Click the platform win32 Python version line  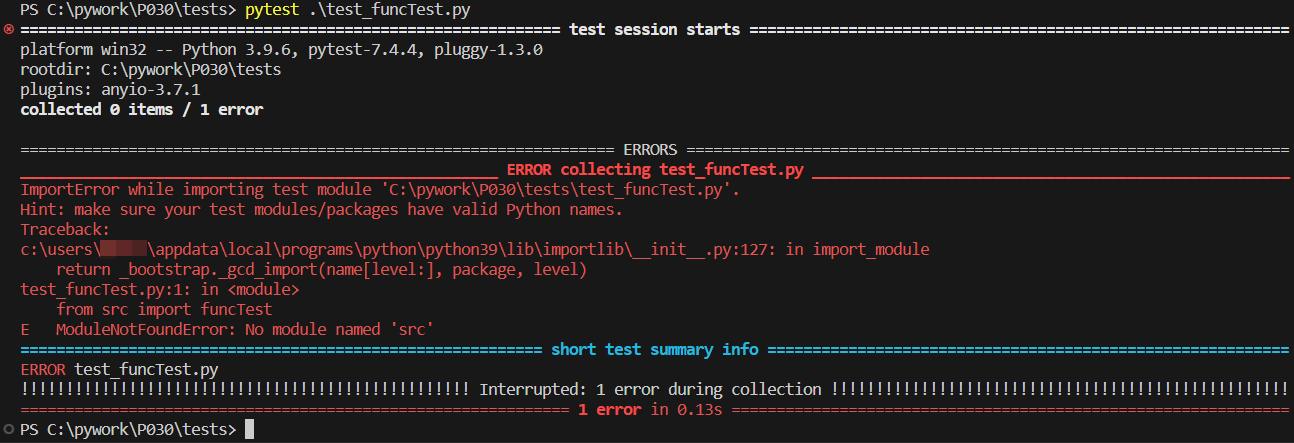click(281, 50)
